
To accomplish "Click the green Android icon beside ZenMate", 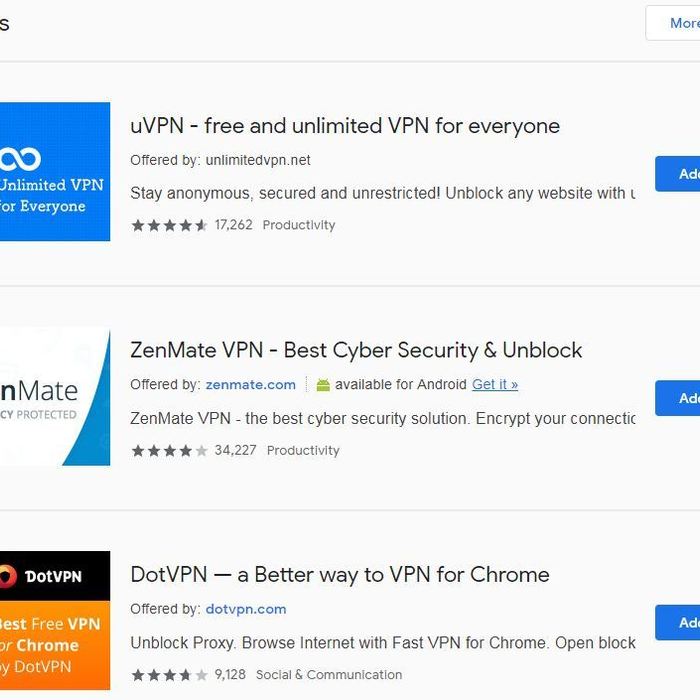I will click(x=323, y=384).
